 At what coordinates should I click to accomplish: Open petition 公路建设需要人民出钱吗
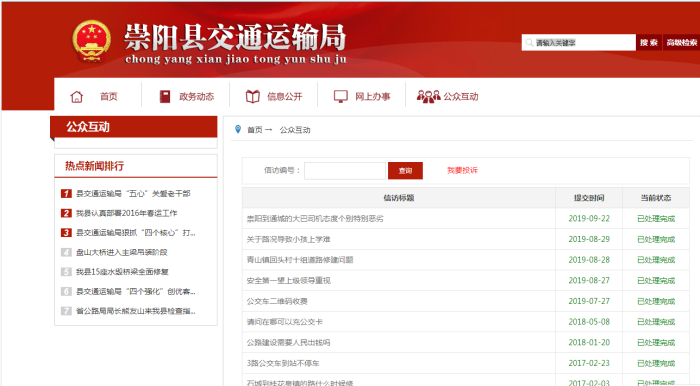pos(288,343)
